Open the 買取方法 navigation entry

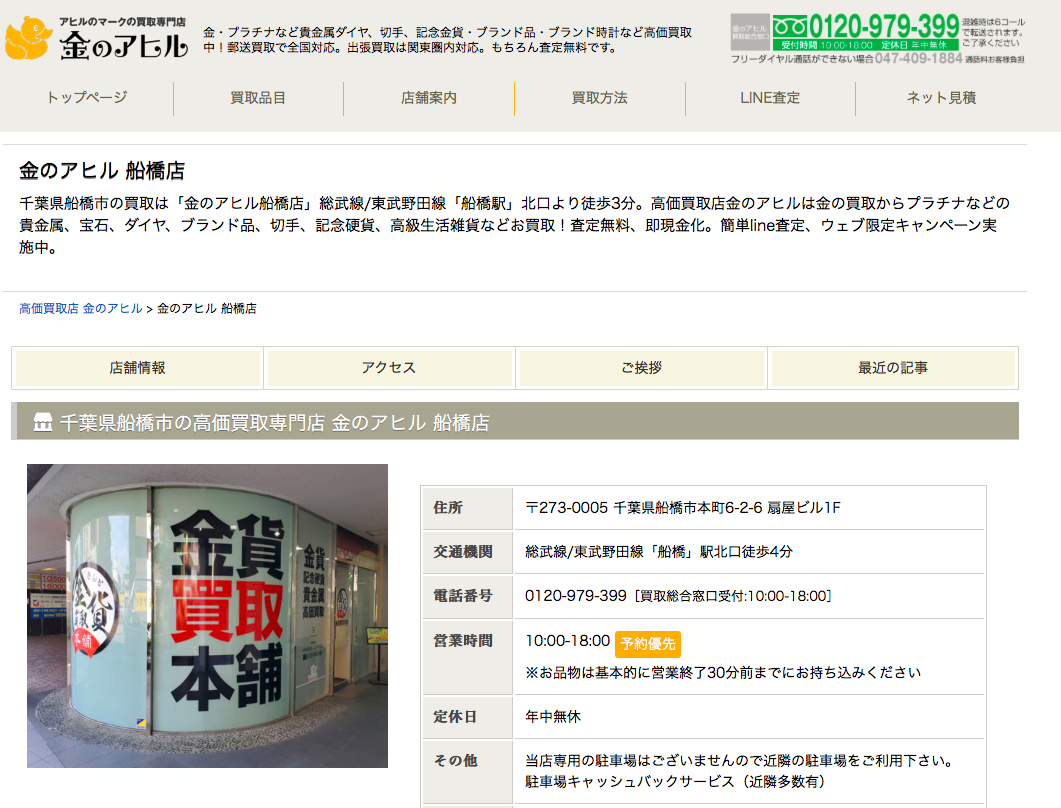pyautogui.click(x=598, y=98)
